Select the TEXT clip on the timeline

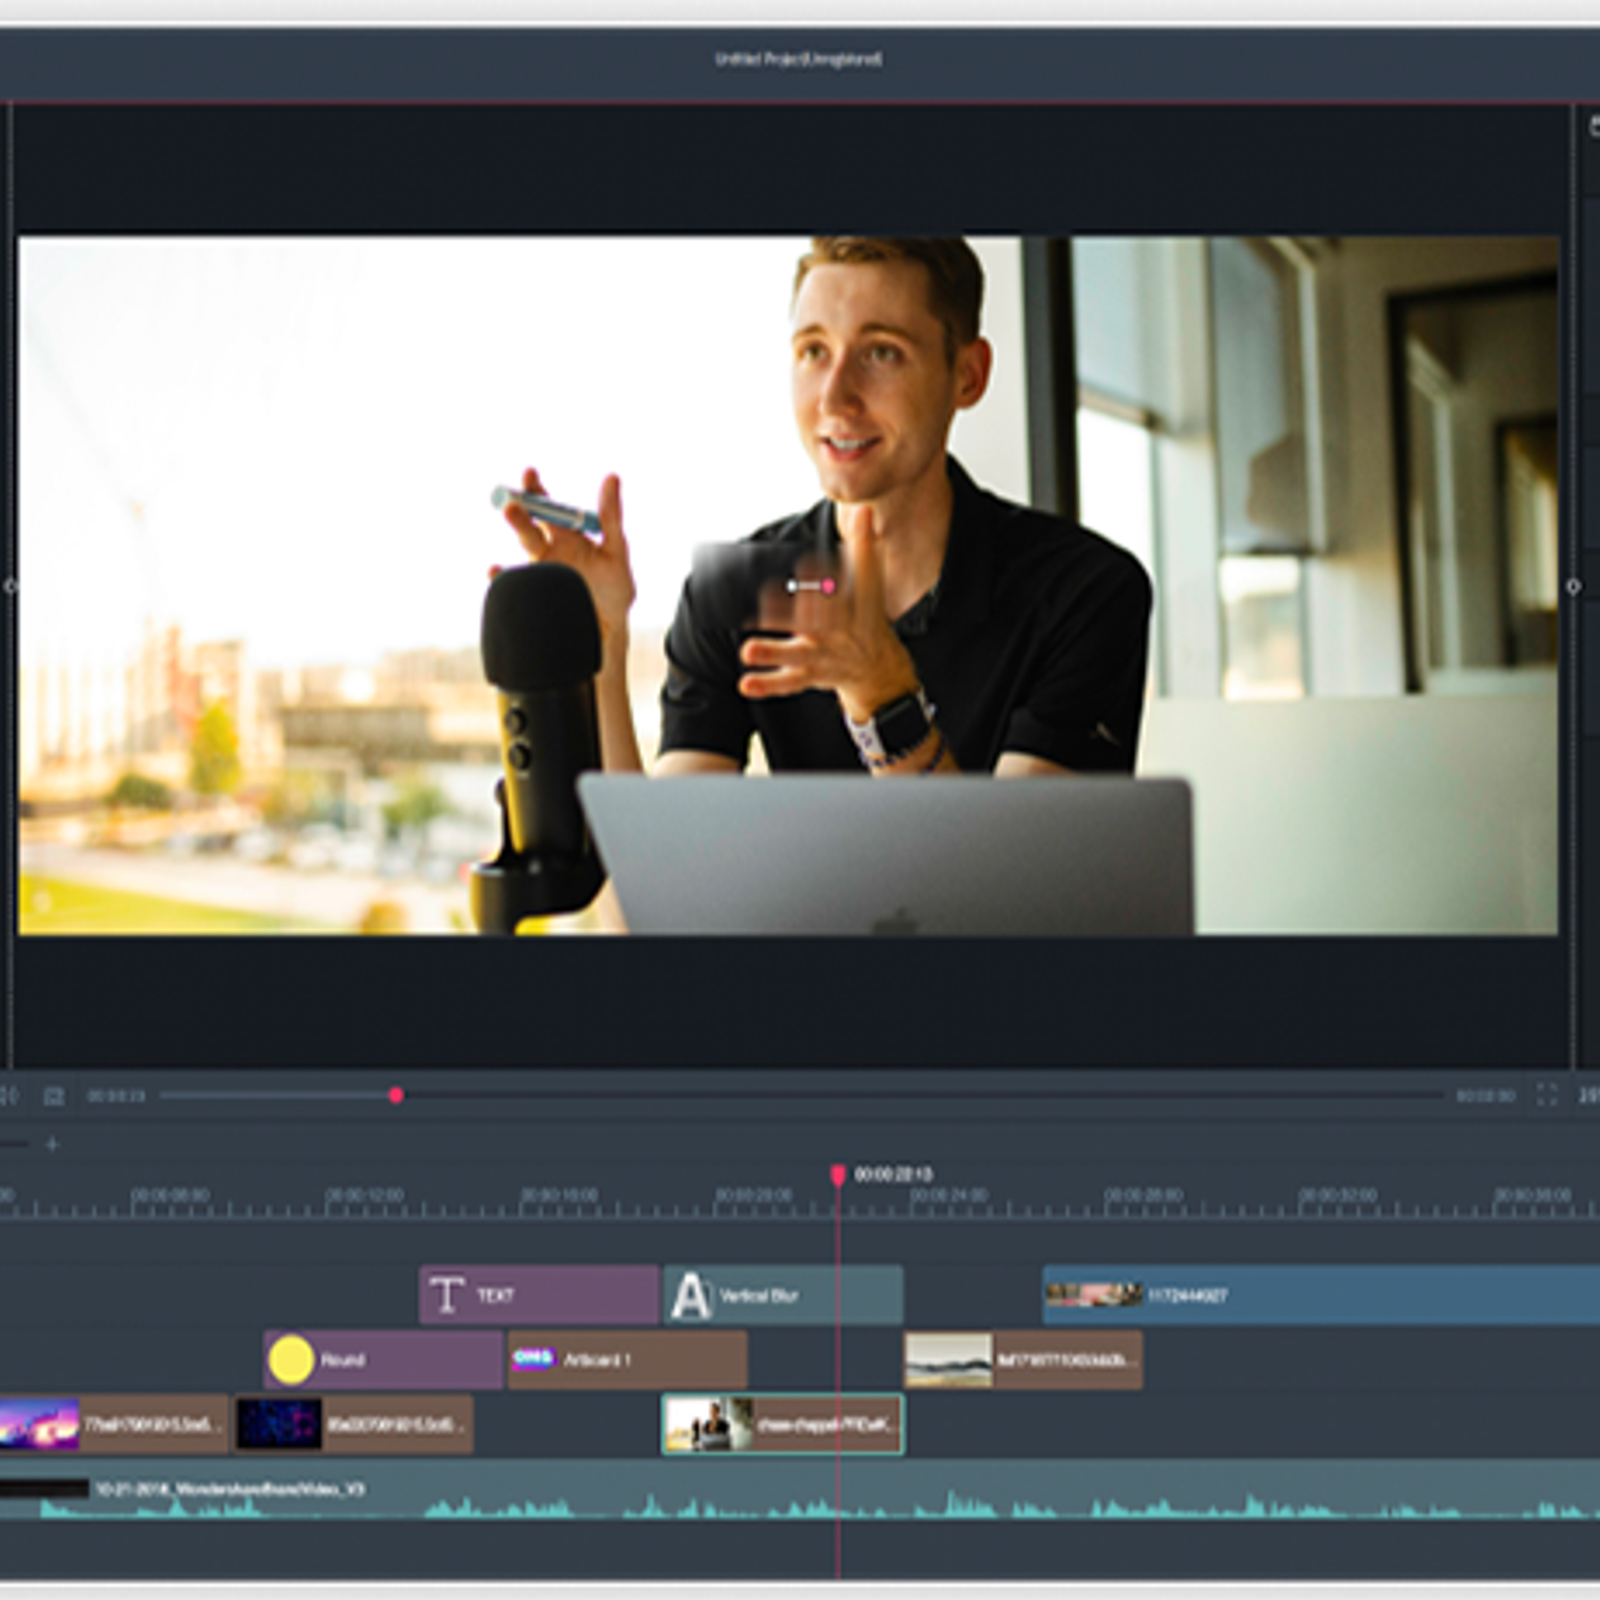pos(539,1295)
